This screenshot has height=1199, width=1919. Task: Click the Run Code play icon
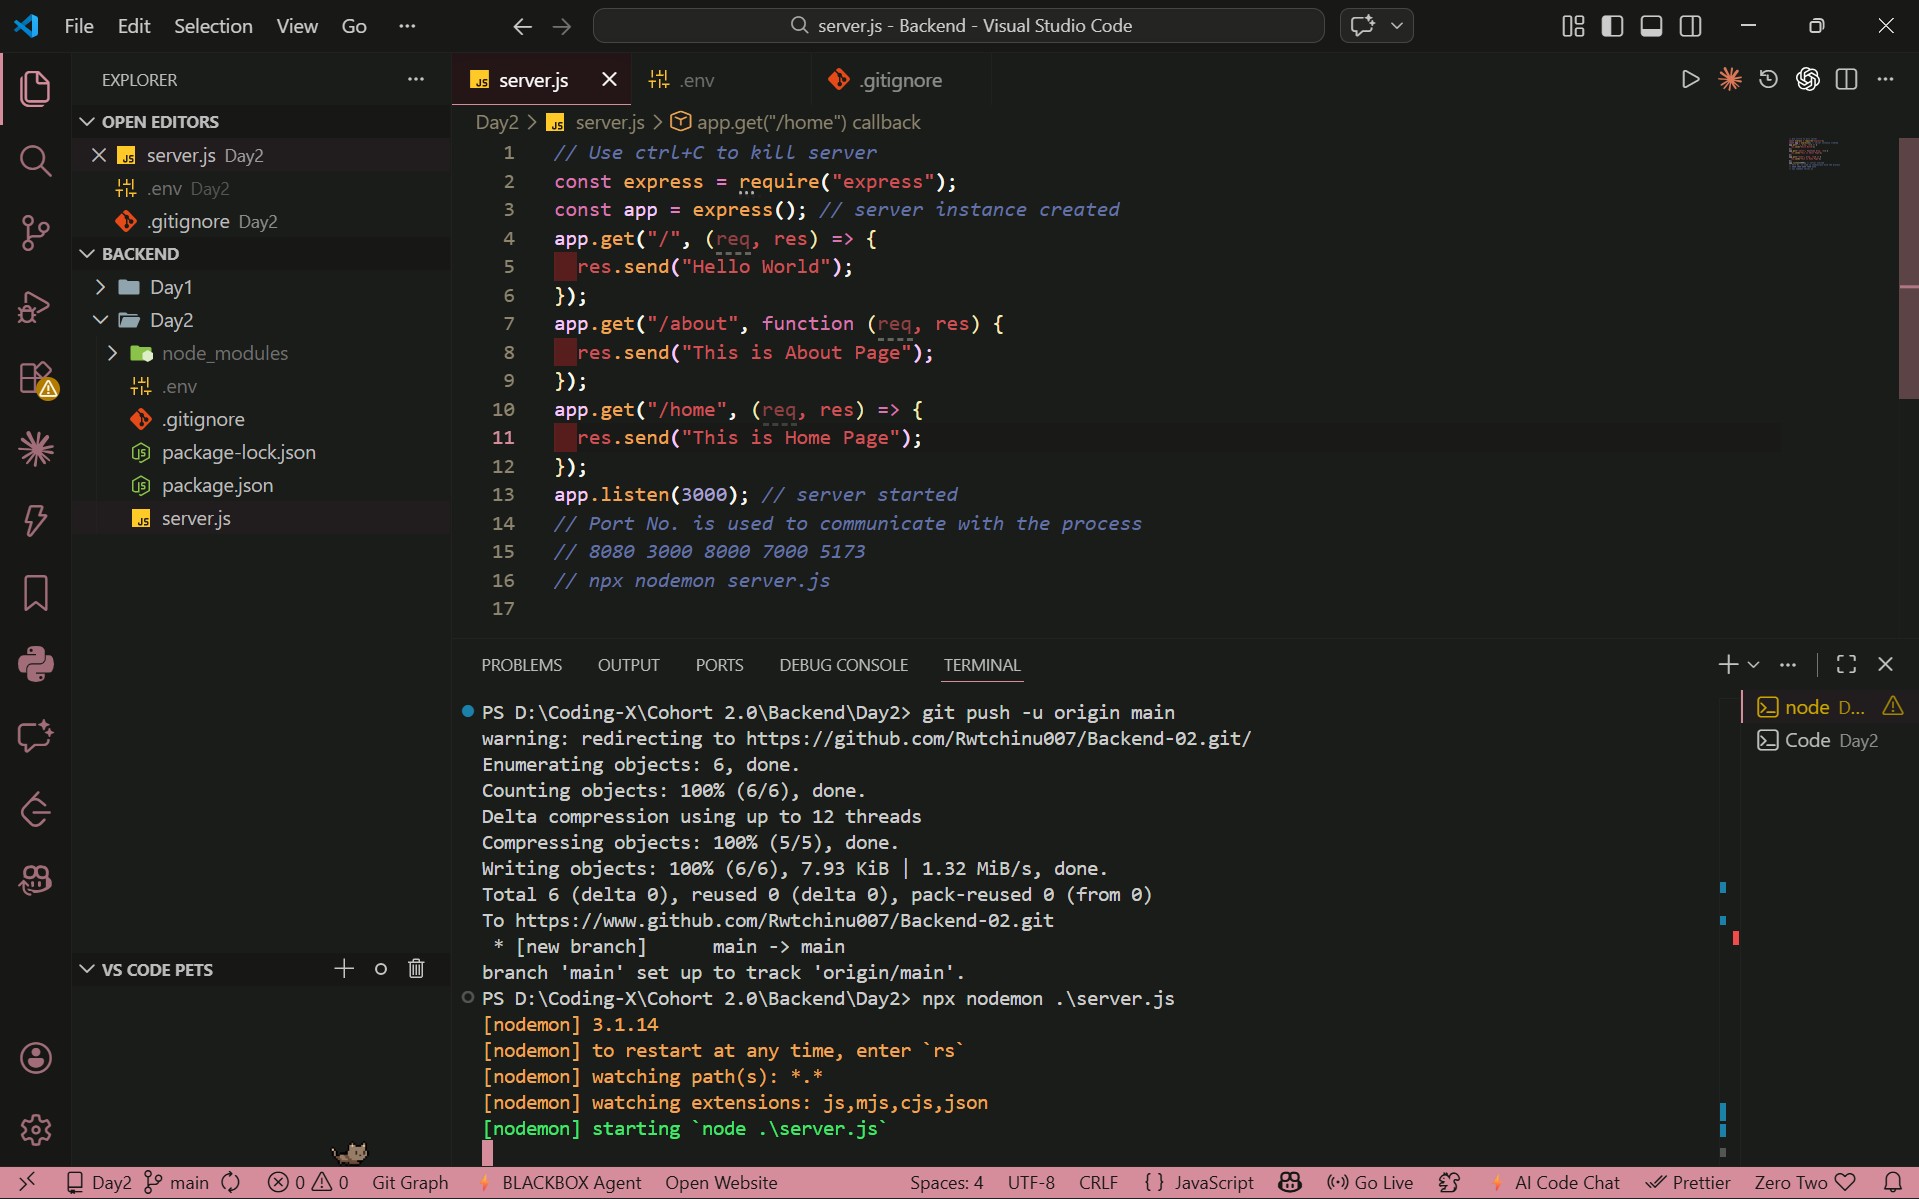(1690, 80)
